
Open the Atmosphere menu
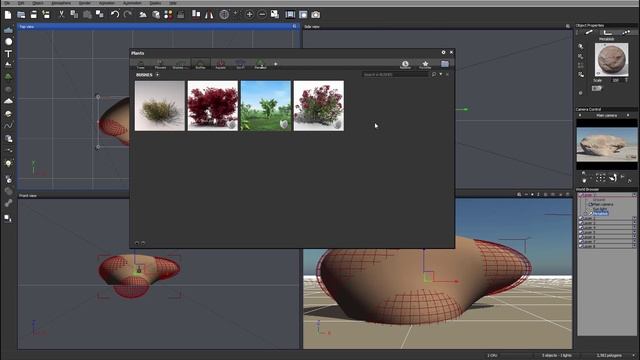click(x=61, y=3)
